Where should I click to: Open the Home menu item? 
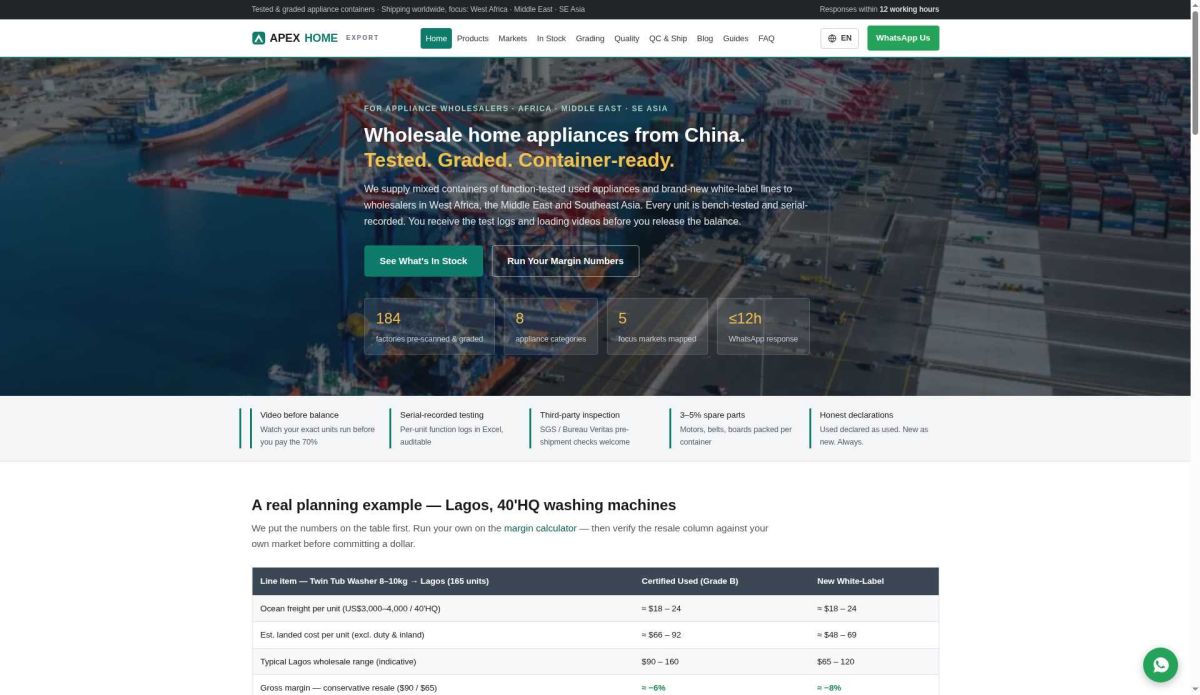(436, 38)
